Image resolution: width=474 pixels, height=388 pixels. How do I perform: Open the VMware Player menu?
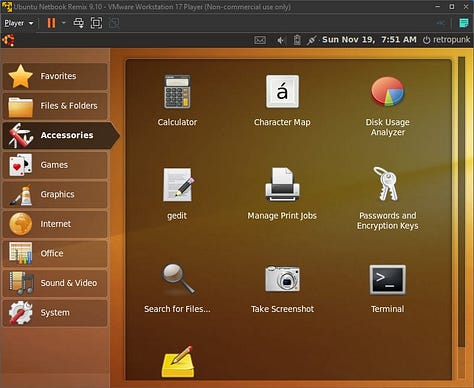pos(19,23)
